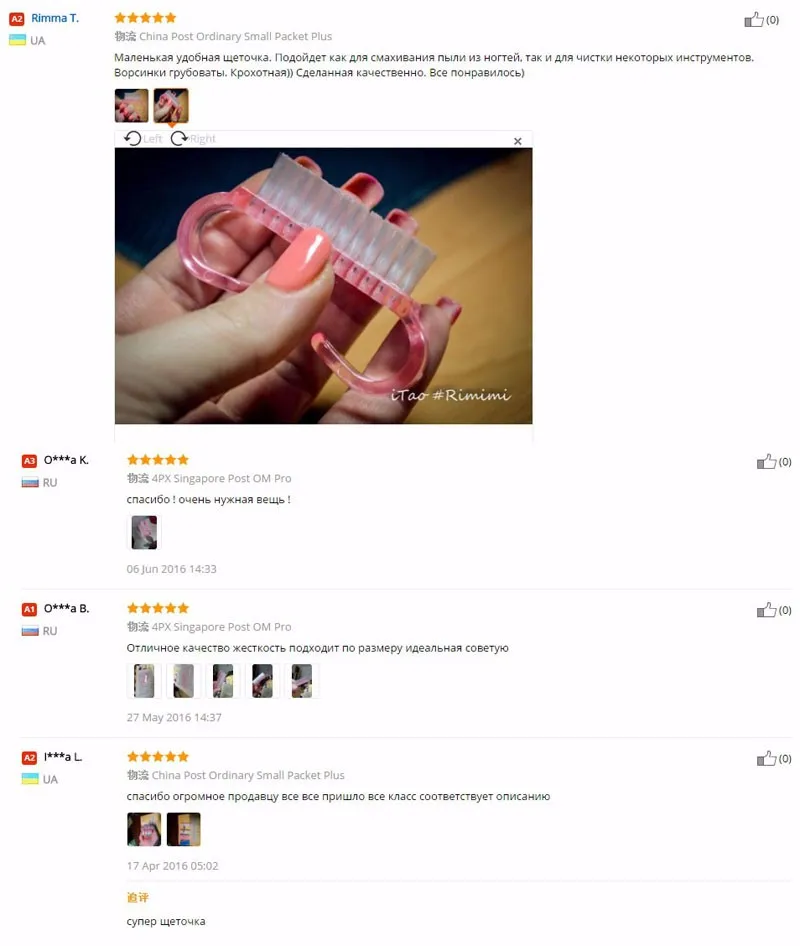
Task: Open second photo in O***a B.'s review
Action: (183, 681)
